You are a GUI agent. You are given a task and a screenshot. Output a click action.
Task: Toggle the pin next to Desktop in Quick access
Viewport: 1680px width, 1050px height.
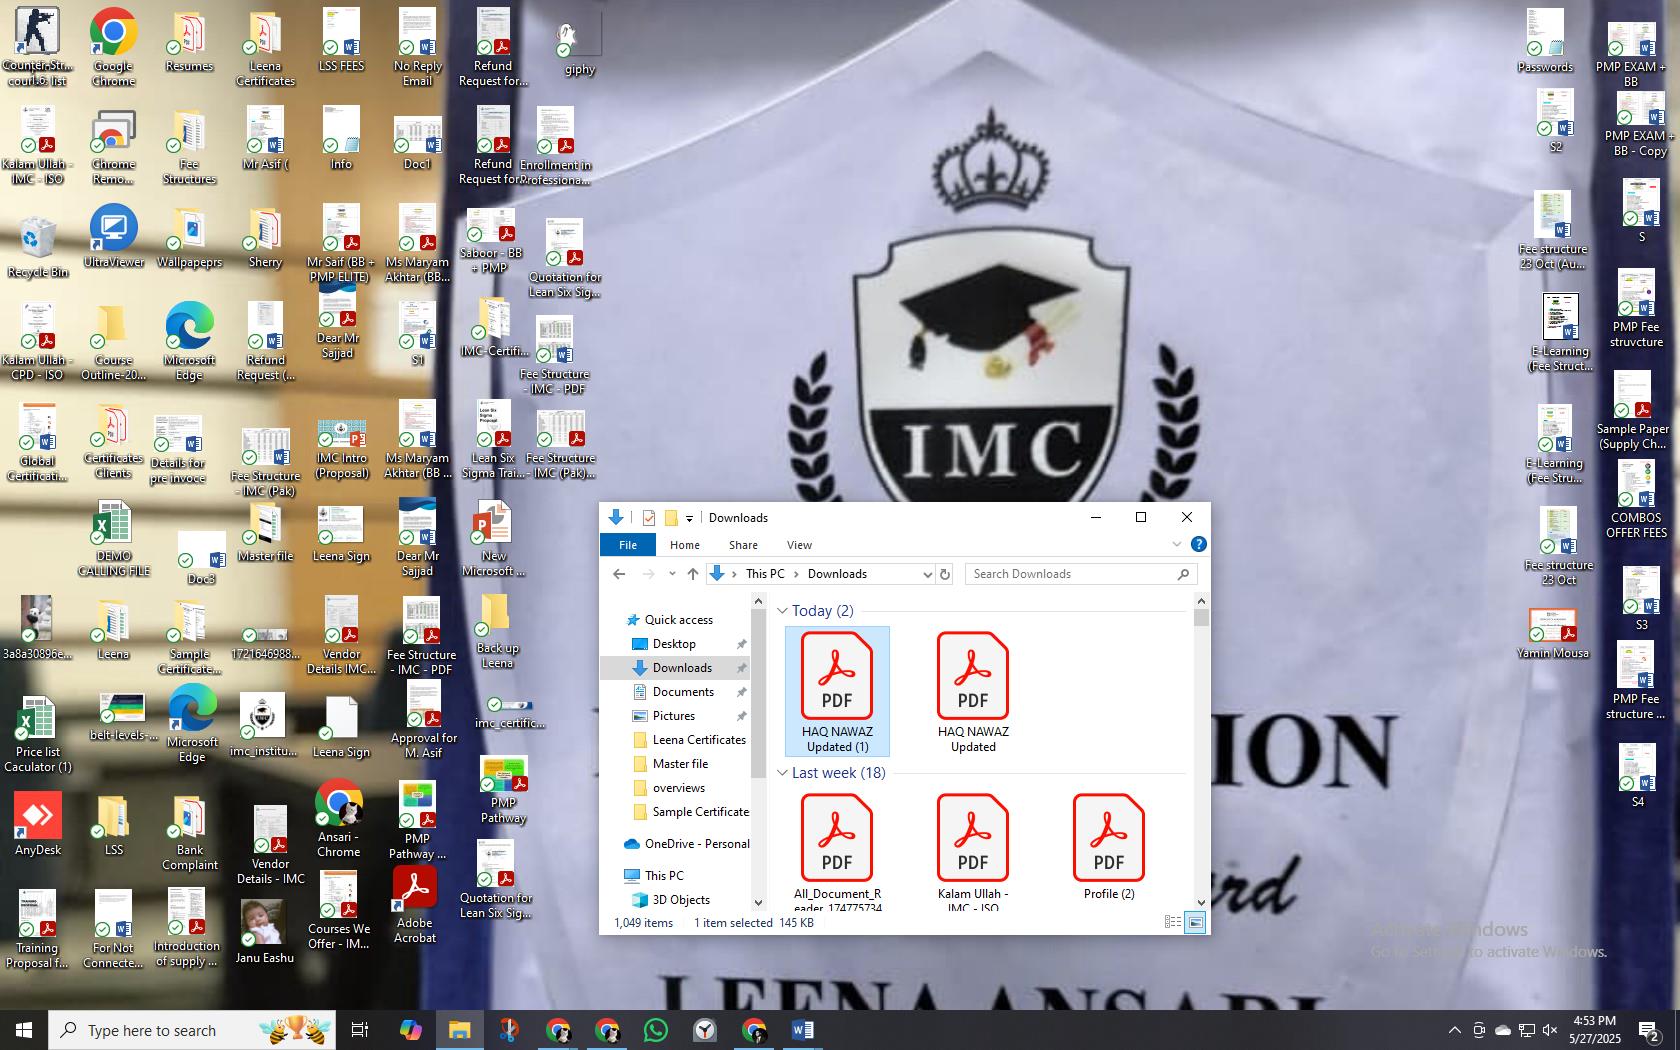(x=741, y=644)
